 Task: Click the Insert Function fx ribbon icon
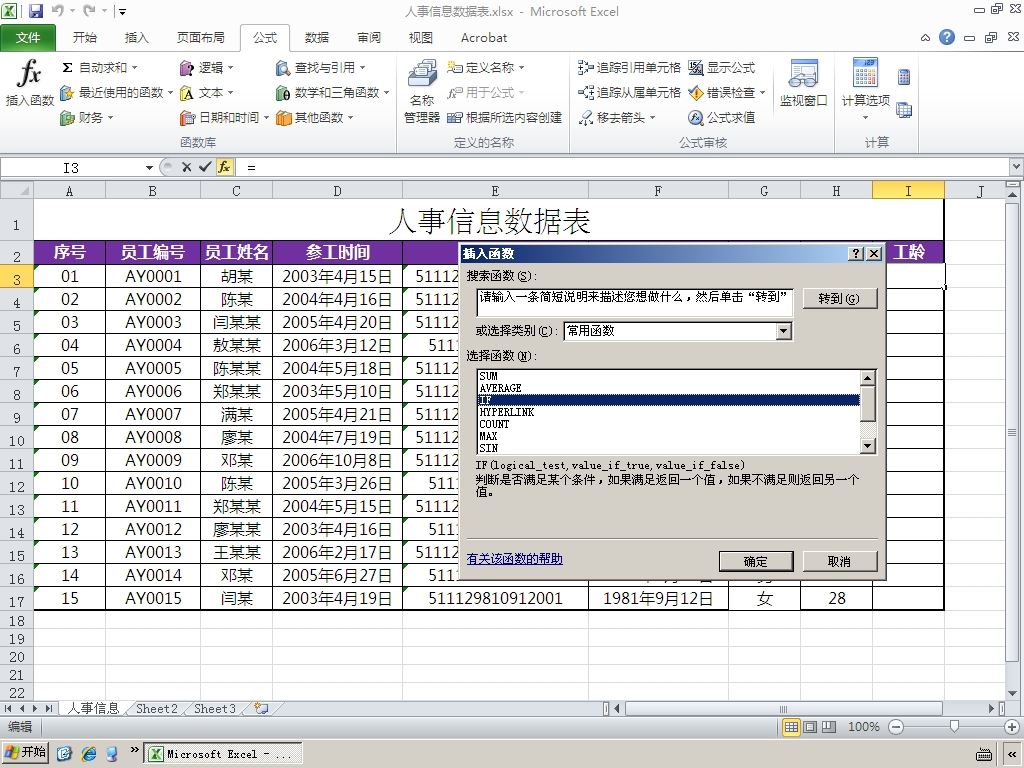[29, 83]
